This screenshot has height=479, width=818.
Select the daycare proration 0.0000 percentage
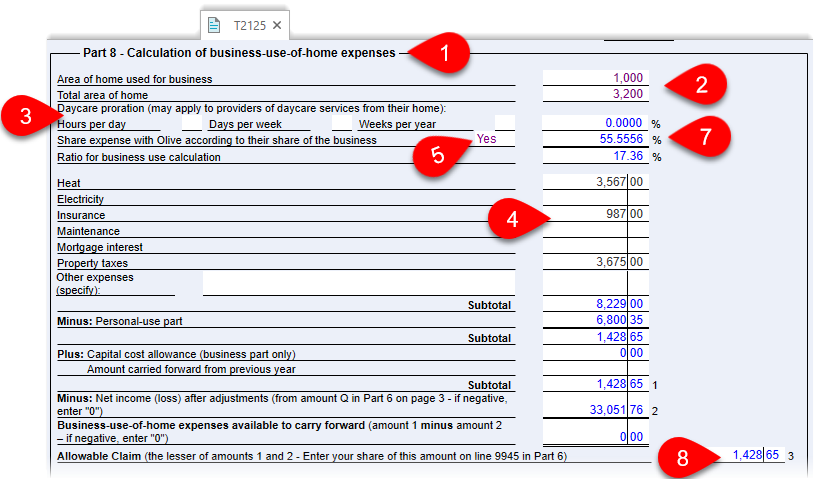[x=595, y=123]
